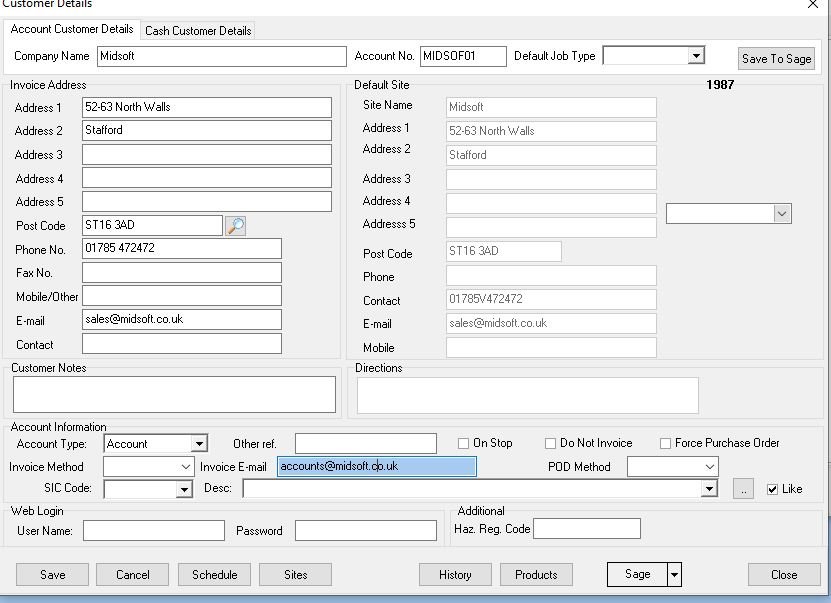Screen dimensions: 831x603
Task: Click the Default Site Address 2 field
Action: (551, 155)
